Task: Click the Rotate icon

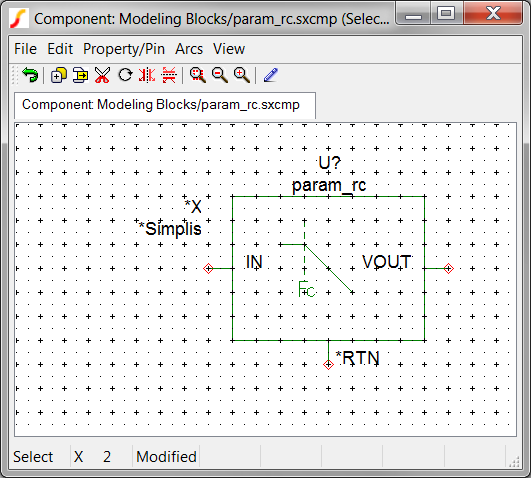Action: coord(125,75)
